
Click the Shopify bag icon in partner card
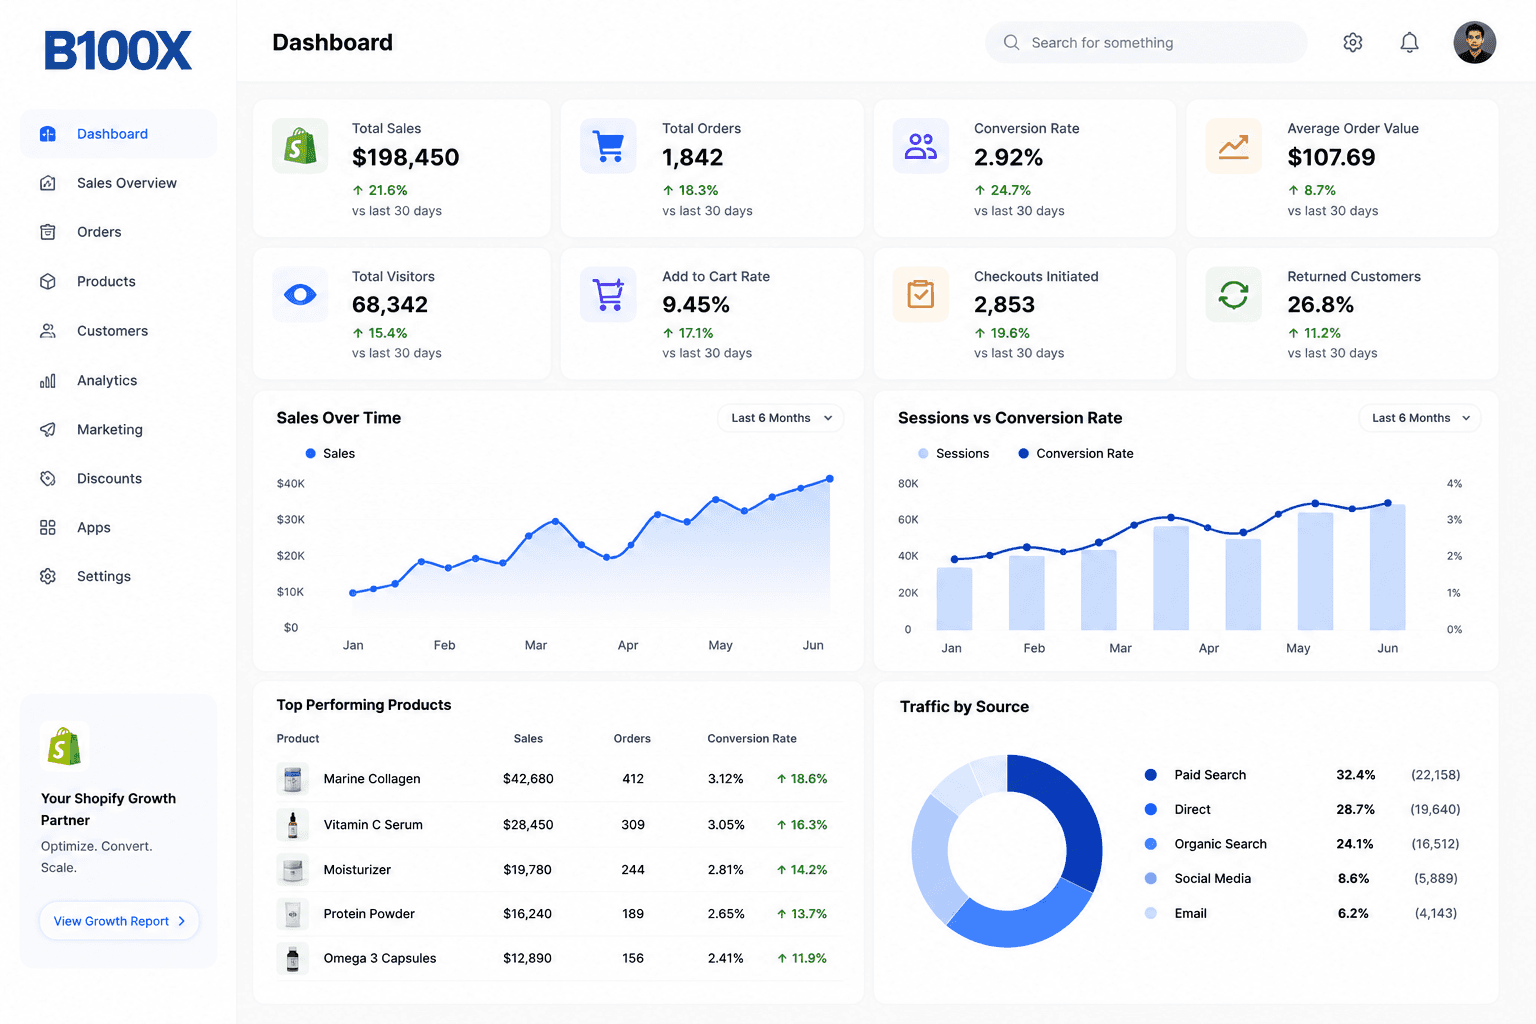pos(64,746)
